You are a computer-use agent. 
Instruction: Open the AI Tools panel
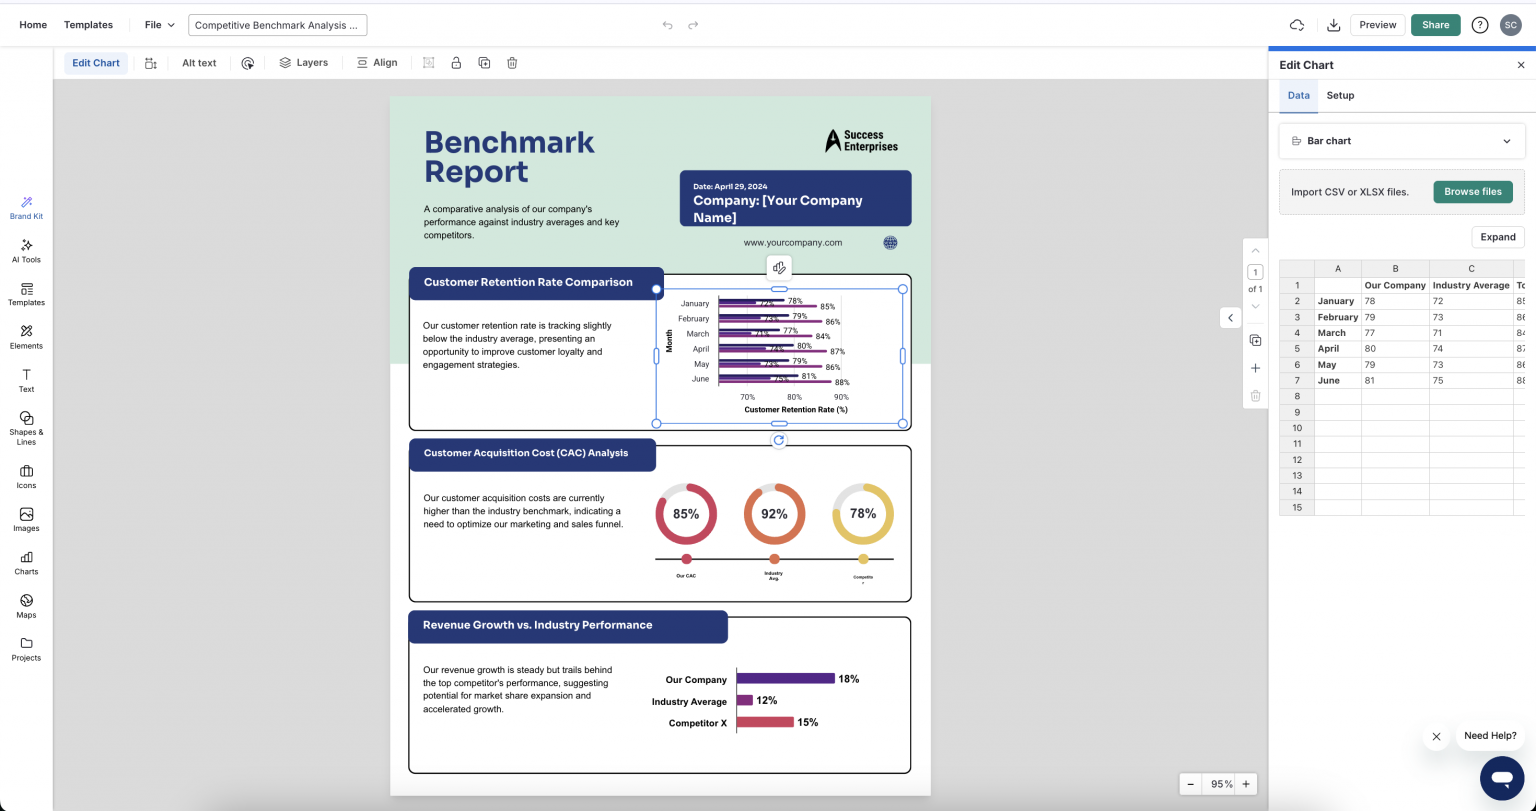25,249
